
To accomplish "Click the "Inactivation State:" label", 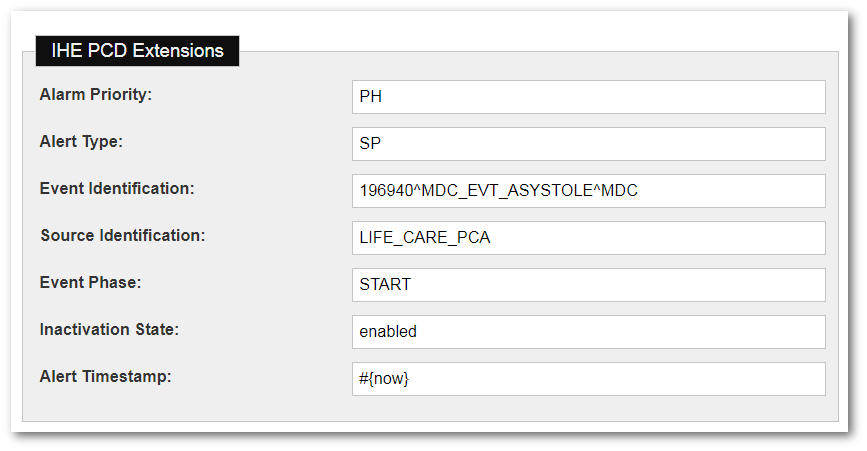I will point(108,330).
